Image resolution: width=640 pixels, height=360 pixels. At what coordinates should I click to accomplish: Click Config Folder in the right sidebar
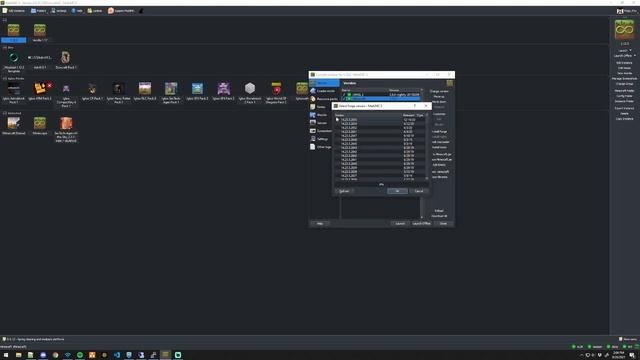[624, 96]
